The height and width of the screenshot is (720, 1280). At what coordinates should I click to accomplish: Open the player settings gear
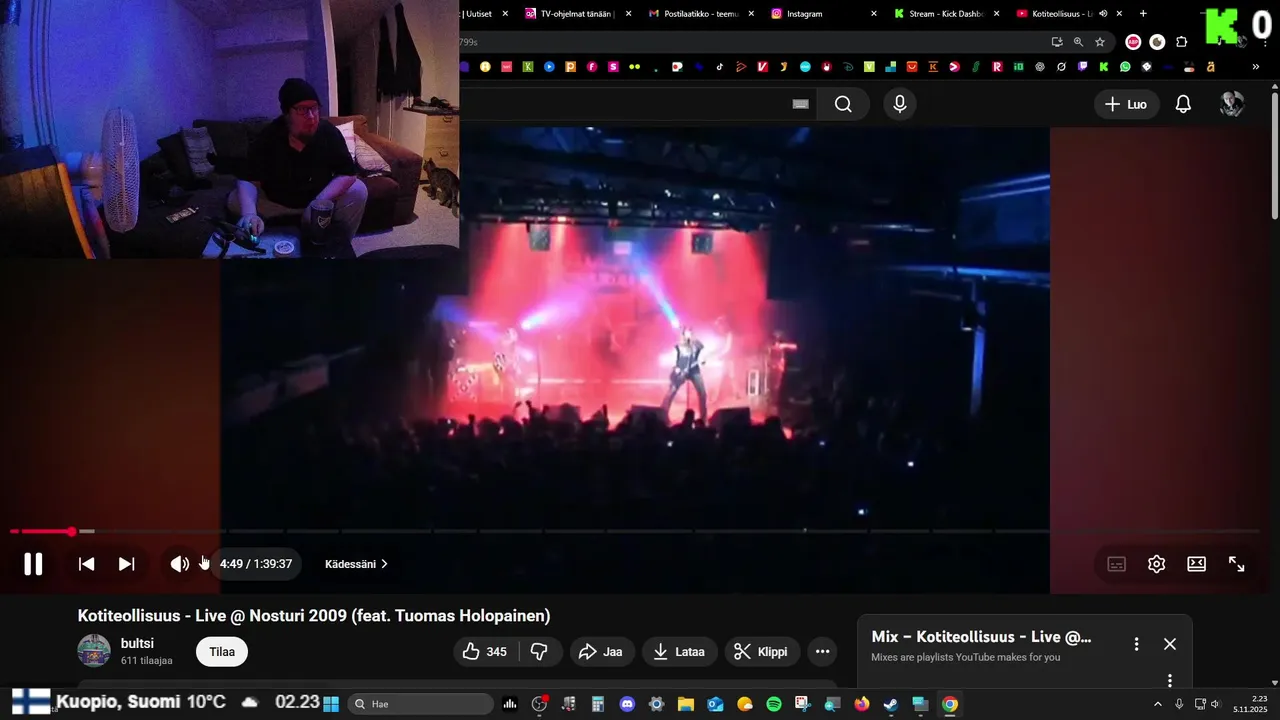click(x=1157, y=564)
